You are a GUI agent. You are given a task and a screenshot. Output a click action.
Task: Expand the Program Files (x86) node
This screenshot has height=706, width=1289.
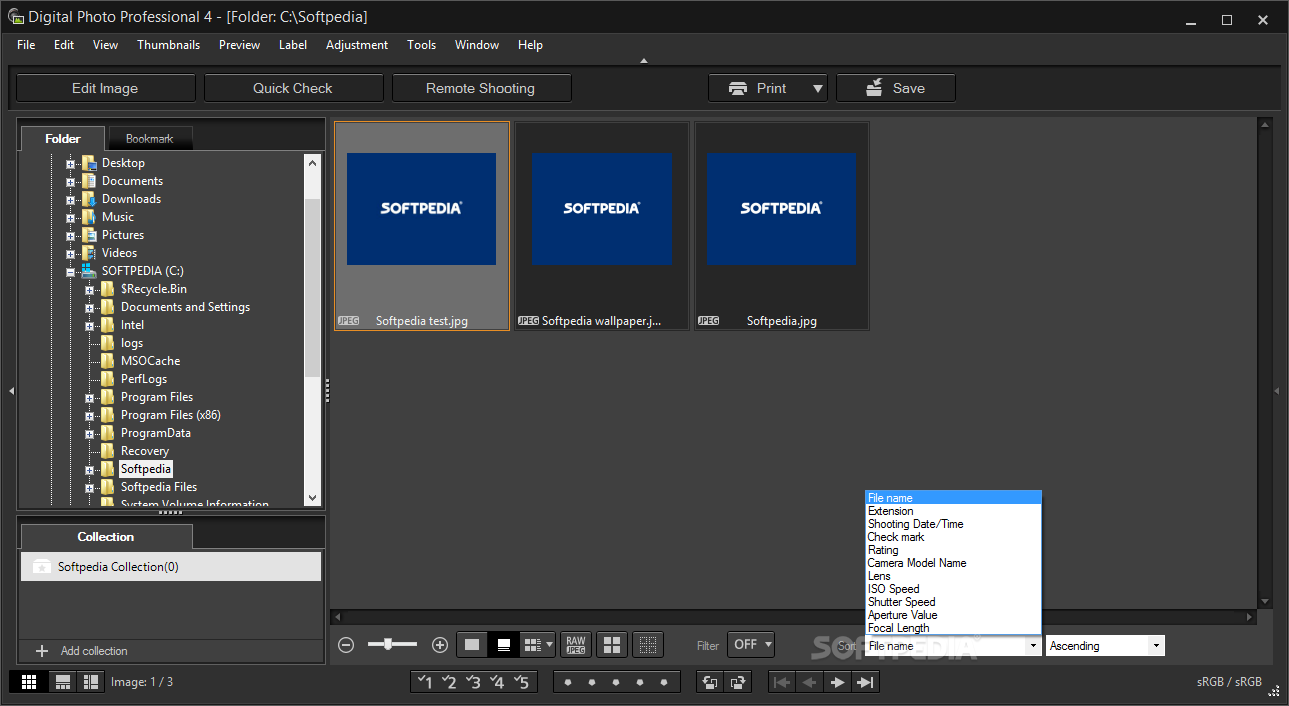click(89, 415)
